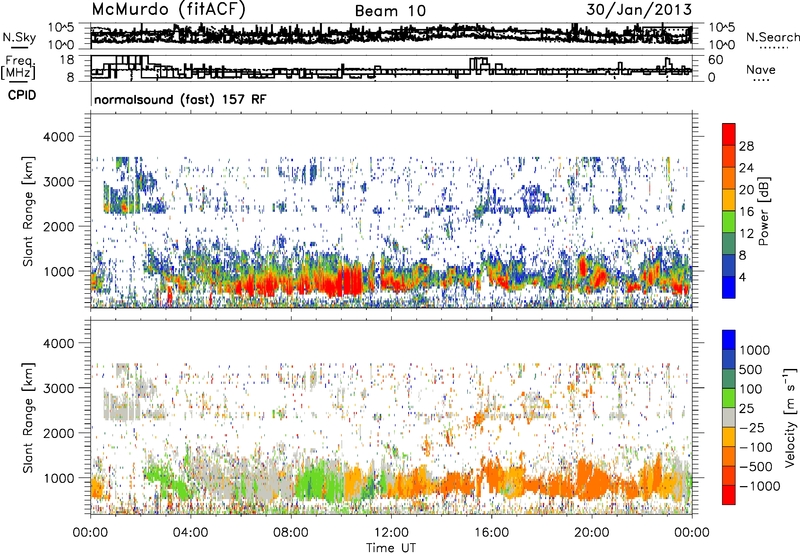Click 'Slant Range [km]' label of velocity panel

point(28,417)
